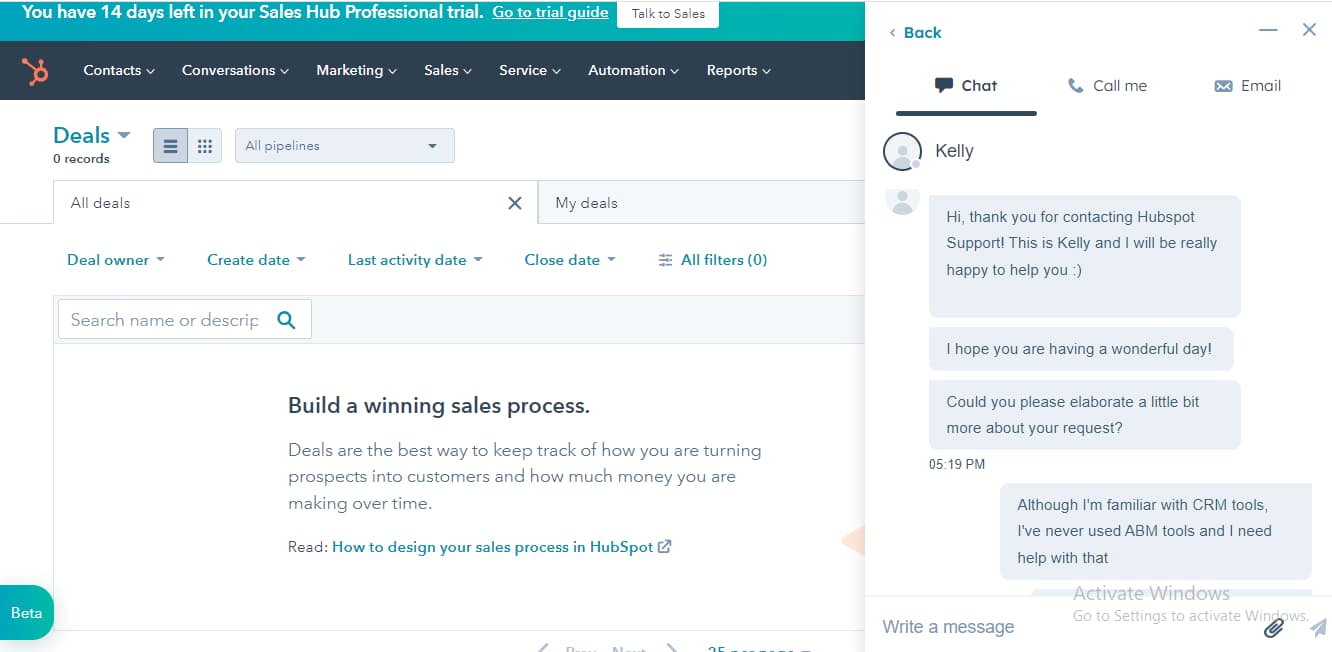Focus the Search name or description field
This screenshot has height=652, width=1332.
185,320
